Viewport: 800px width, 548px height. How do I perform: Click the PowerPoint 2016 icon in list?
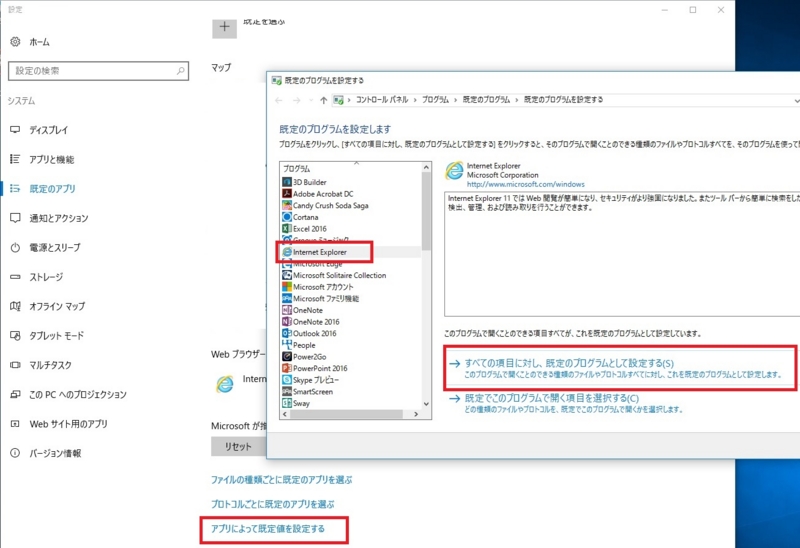(x=287, y=368)
